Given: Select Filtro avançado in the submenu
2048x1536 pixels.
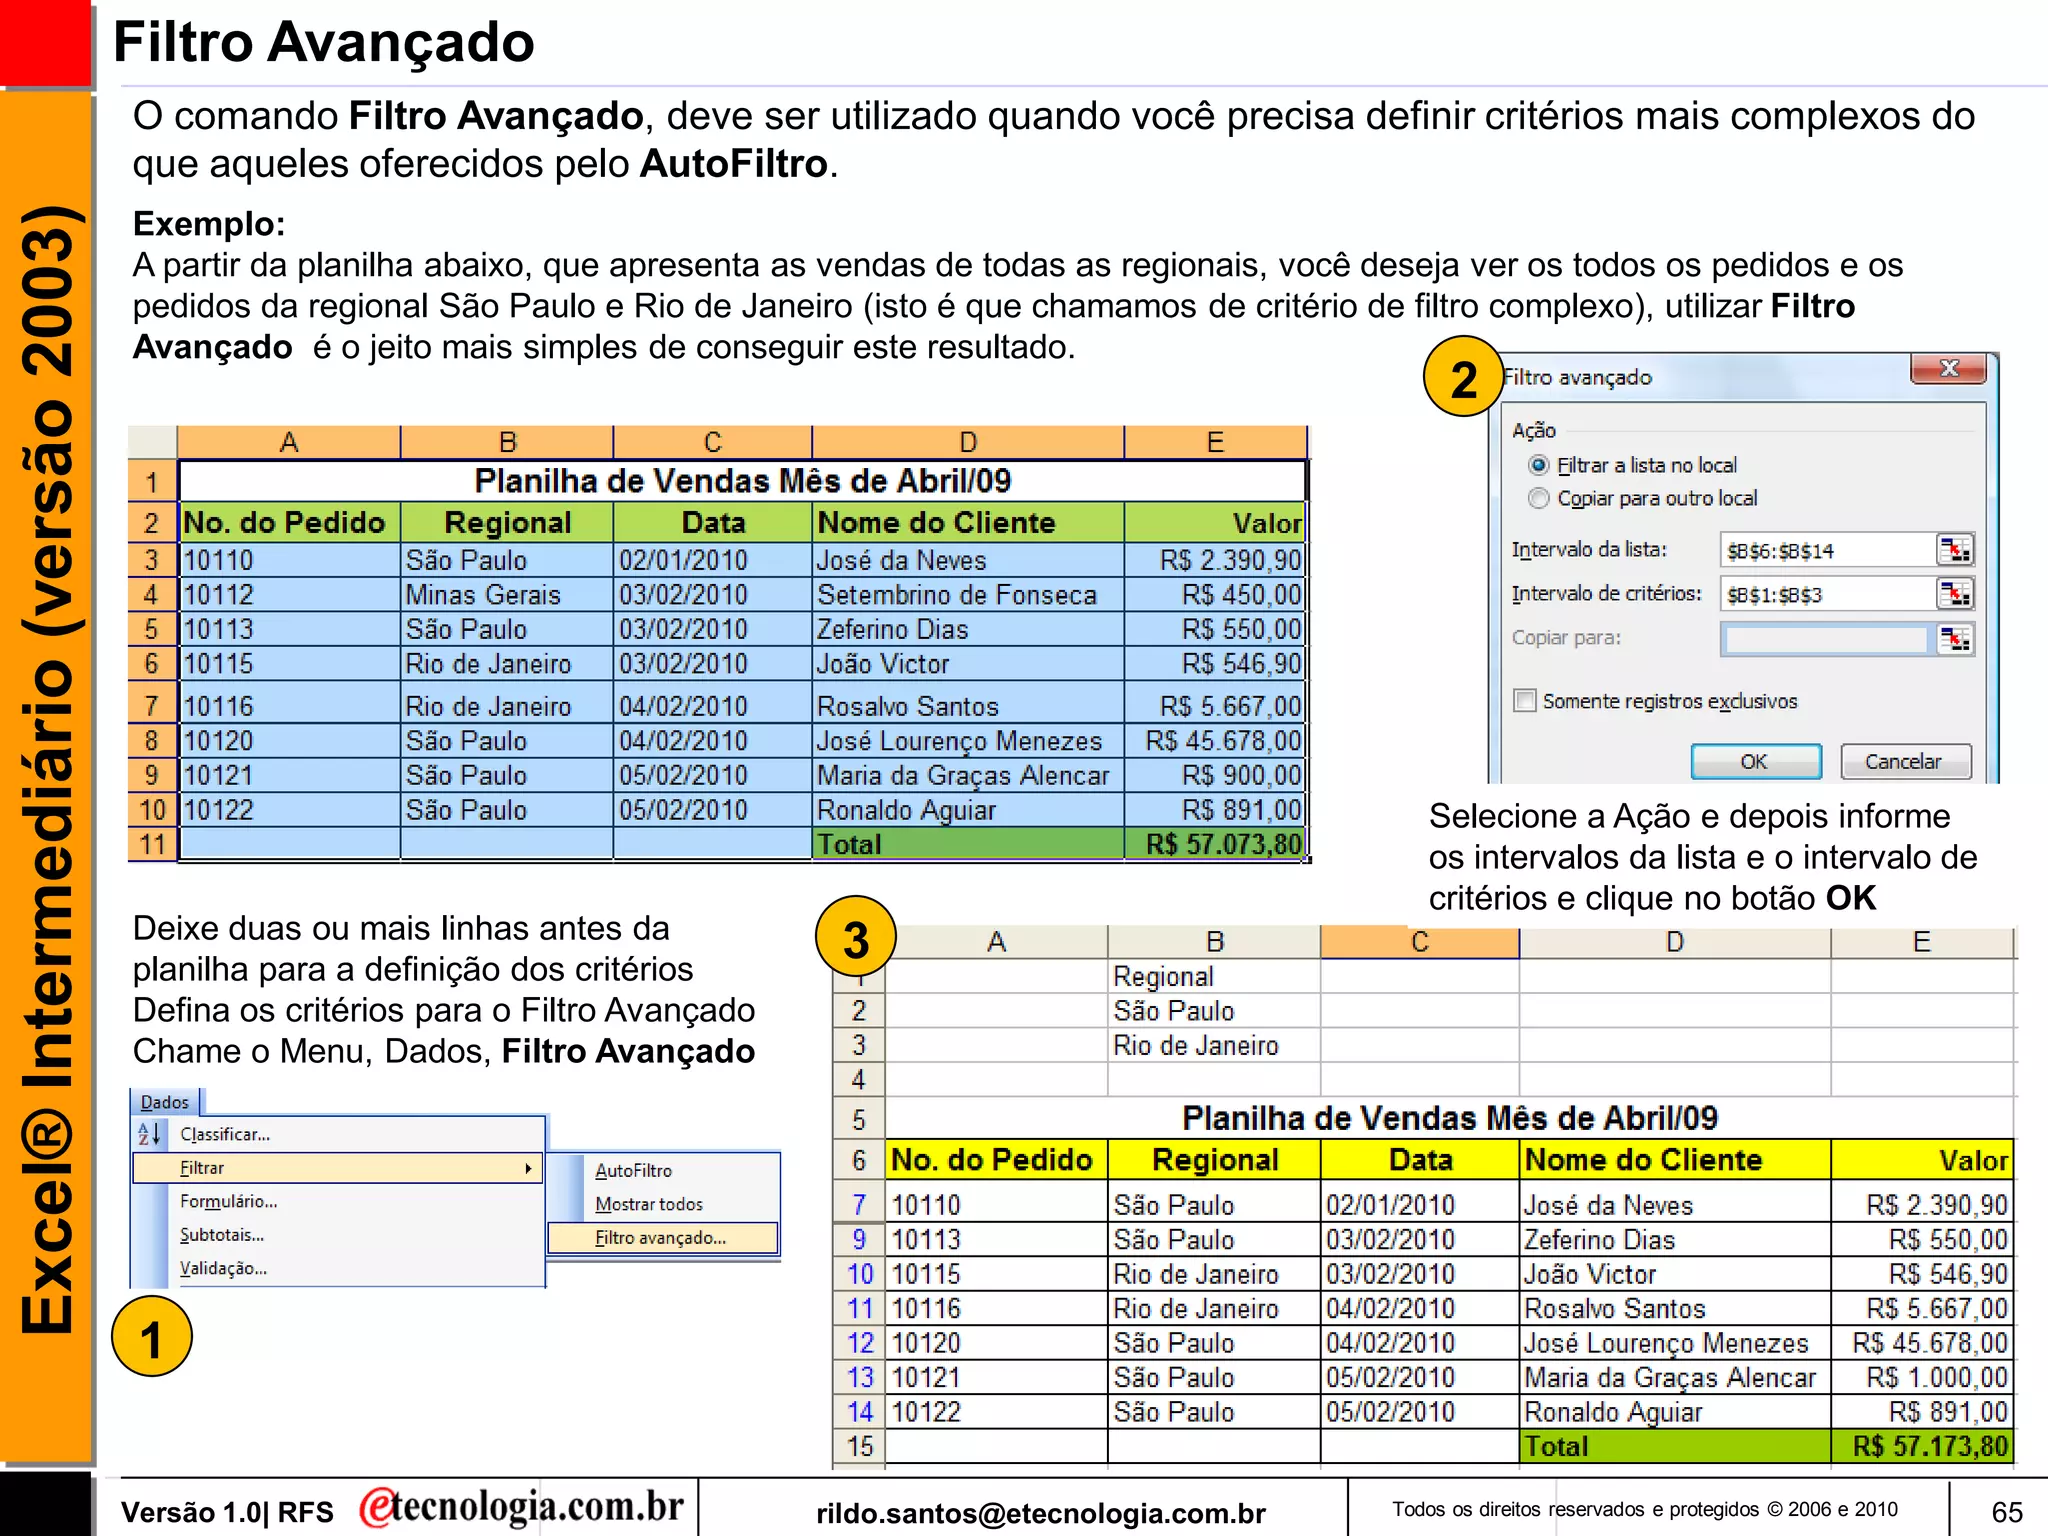Looking at the screenshot, I should [664, 1238].
